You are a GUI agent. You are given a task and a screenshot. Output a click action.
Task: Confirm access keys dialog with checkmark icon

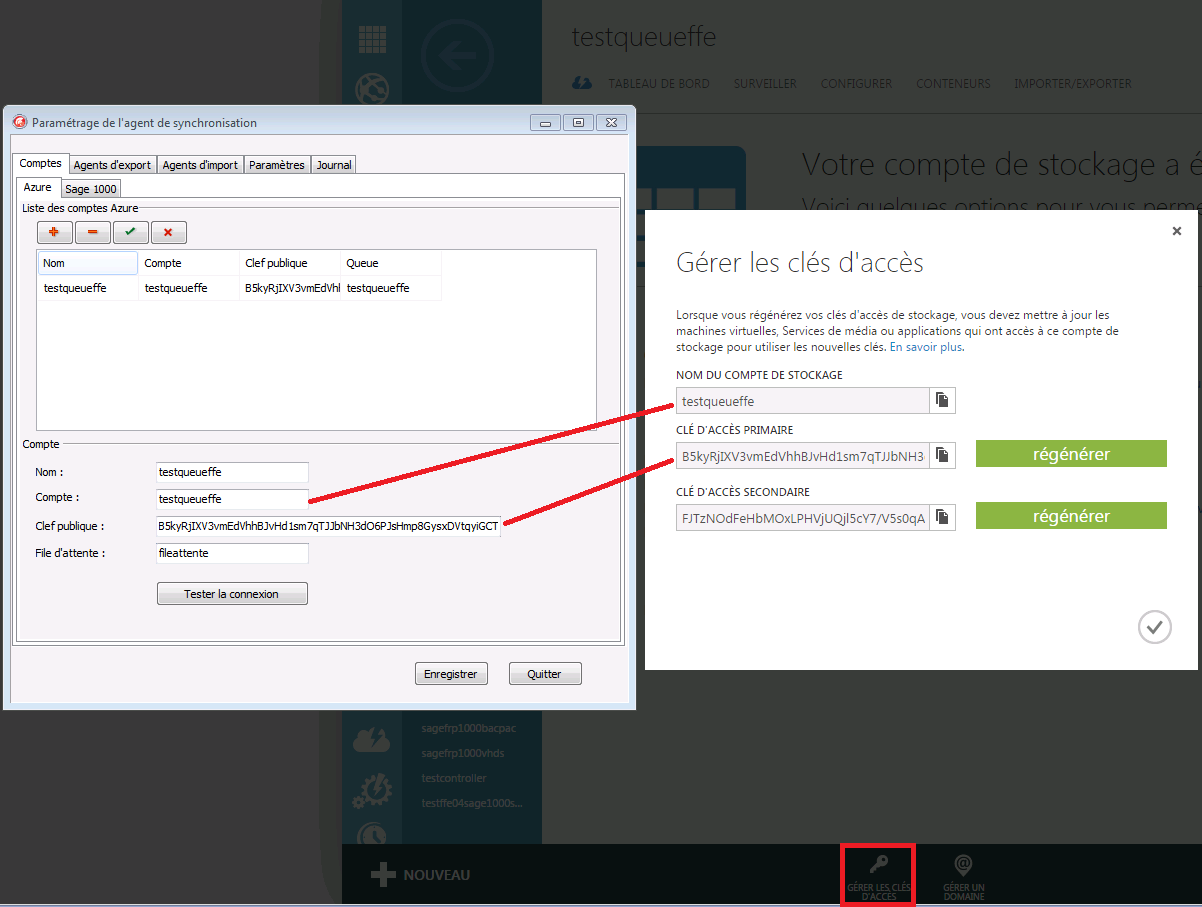pos(1154,627)
